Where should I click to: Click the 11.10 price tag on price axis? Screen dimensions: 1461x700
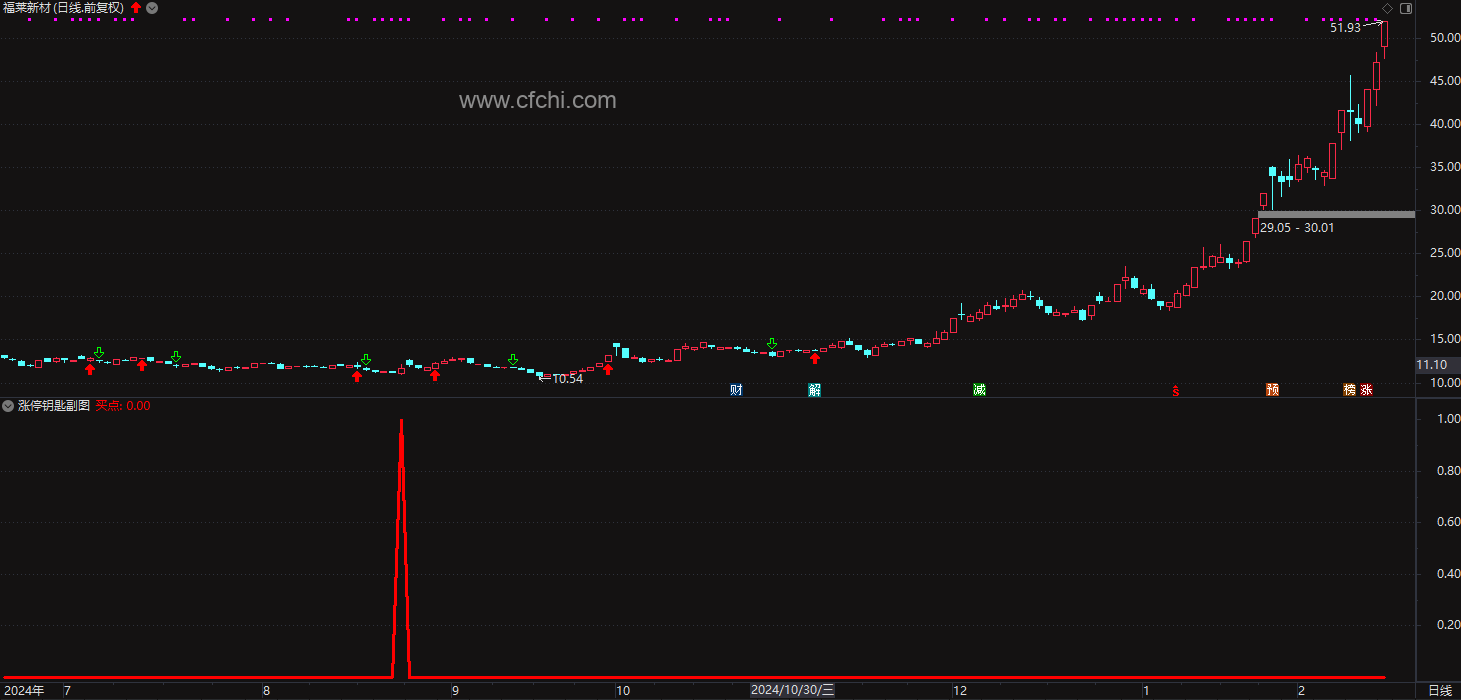(1432, 365)
